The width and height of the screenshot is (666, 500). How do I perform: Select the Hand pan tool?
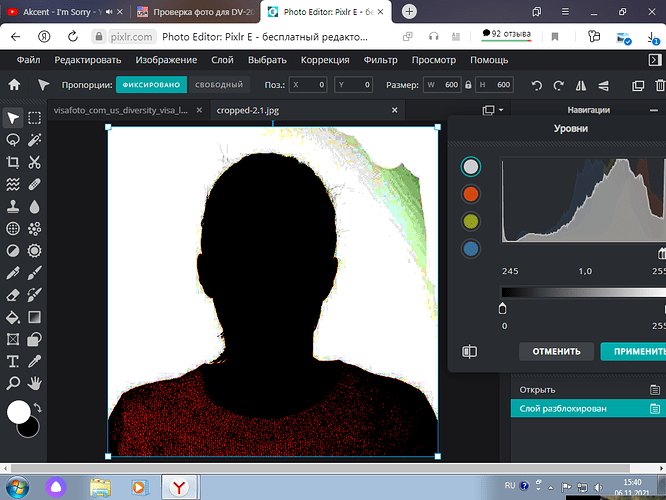[34, 384]
